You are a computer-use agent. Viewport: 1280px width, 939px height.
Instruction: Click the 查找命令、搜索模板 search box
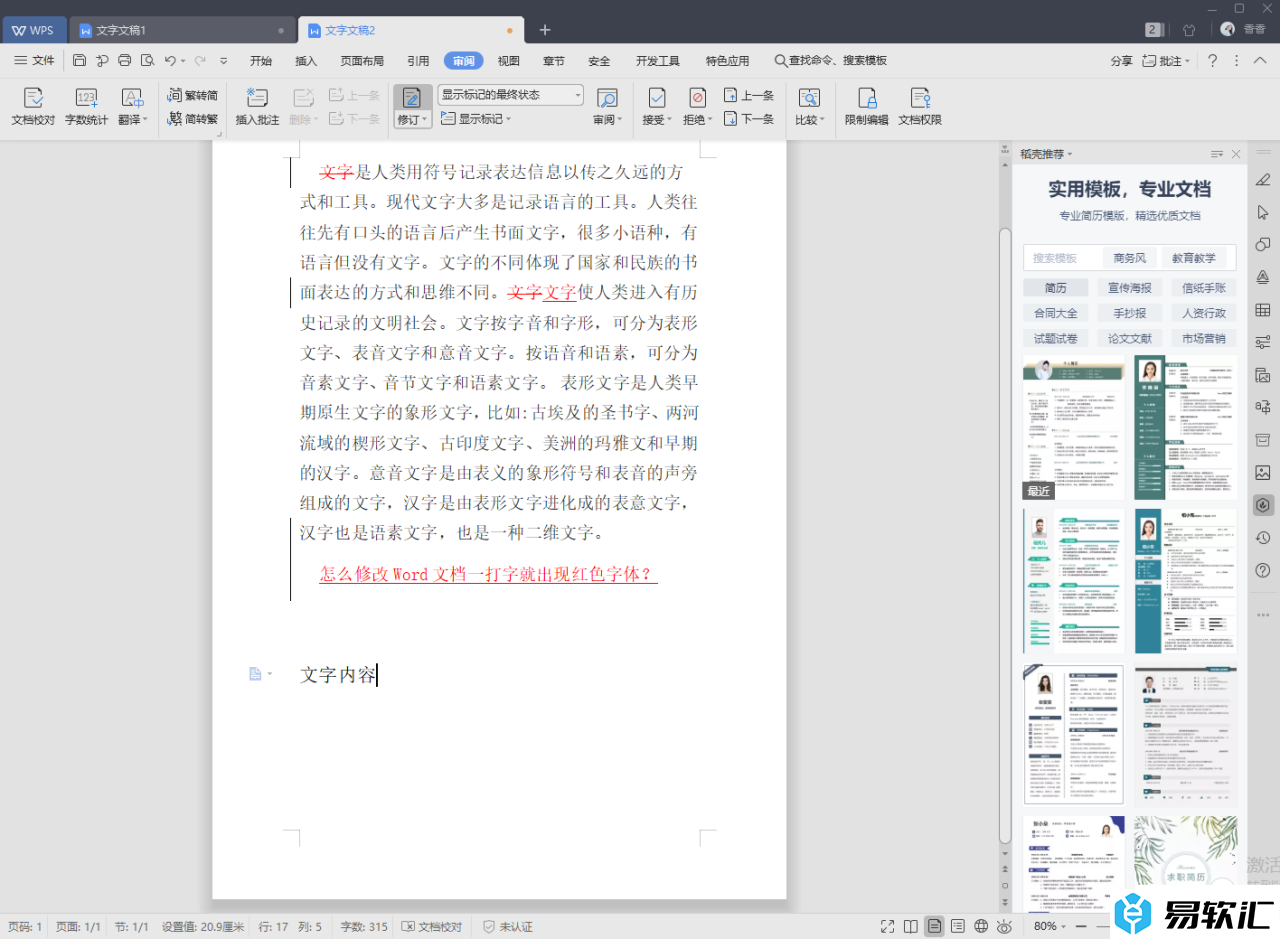click(x=831, y=61)
